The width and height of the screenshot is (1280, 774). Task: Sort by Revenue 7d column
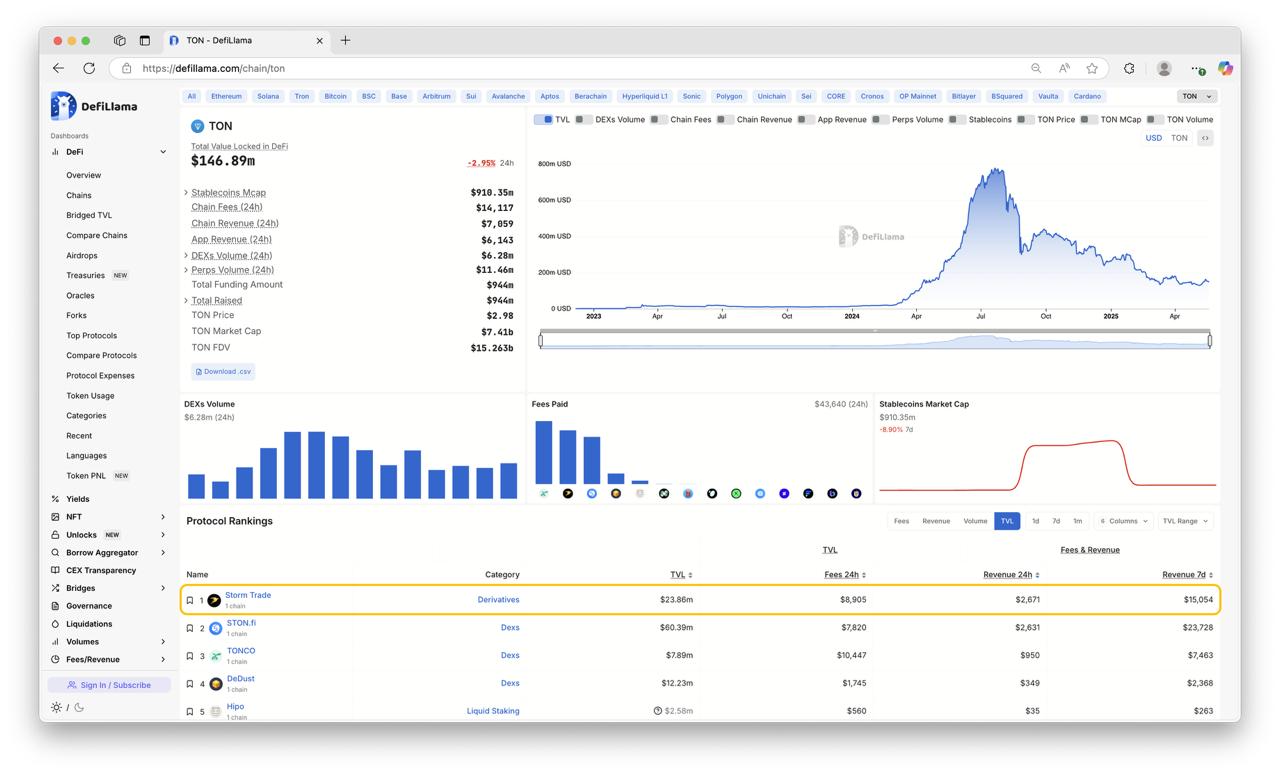coord(1188,575)
